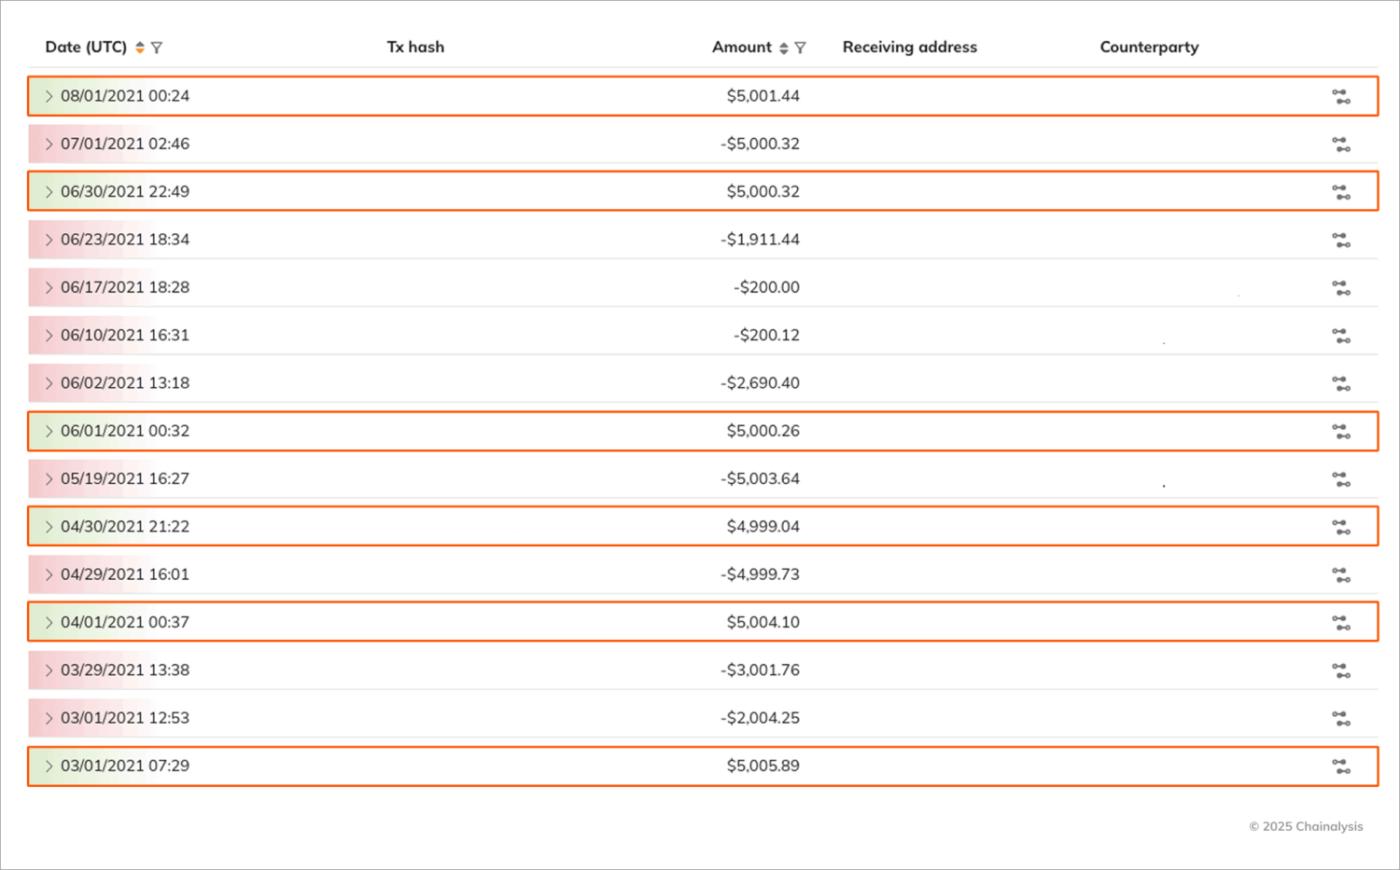Toggle Amount column sort arrows
The image size is (1400, 870).
[x=784, y=48]
